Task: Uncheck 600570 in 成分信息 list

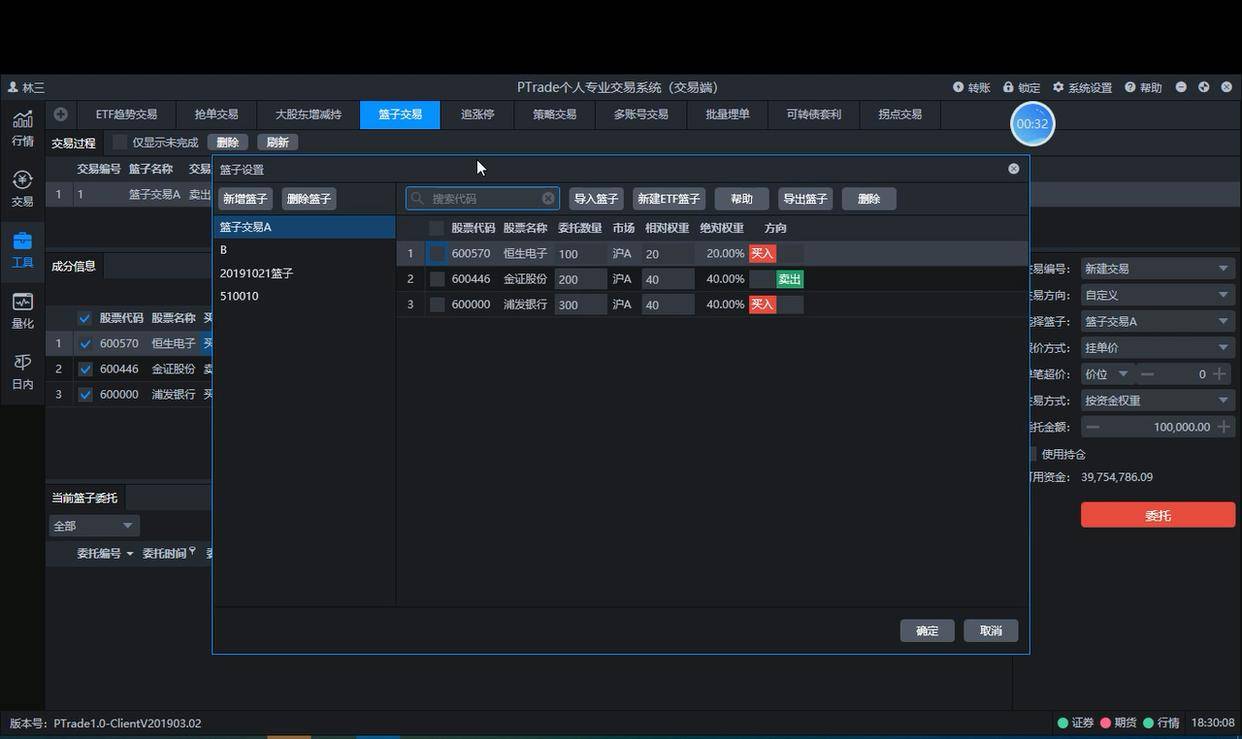Action: (x=85, y=343)
